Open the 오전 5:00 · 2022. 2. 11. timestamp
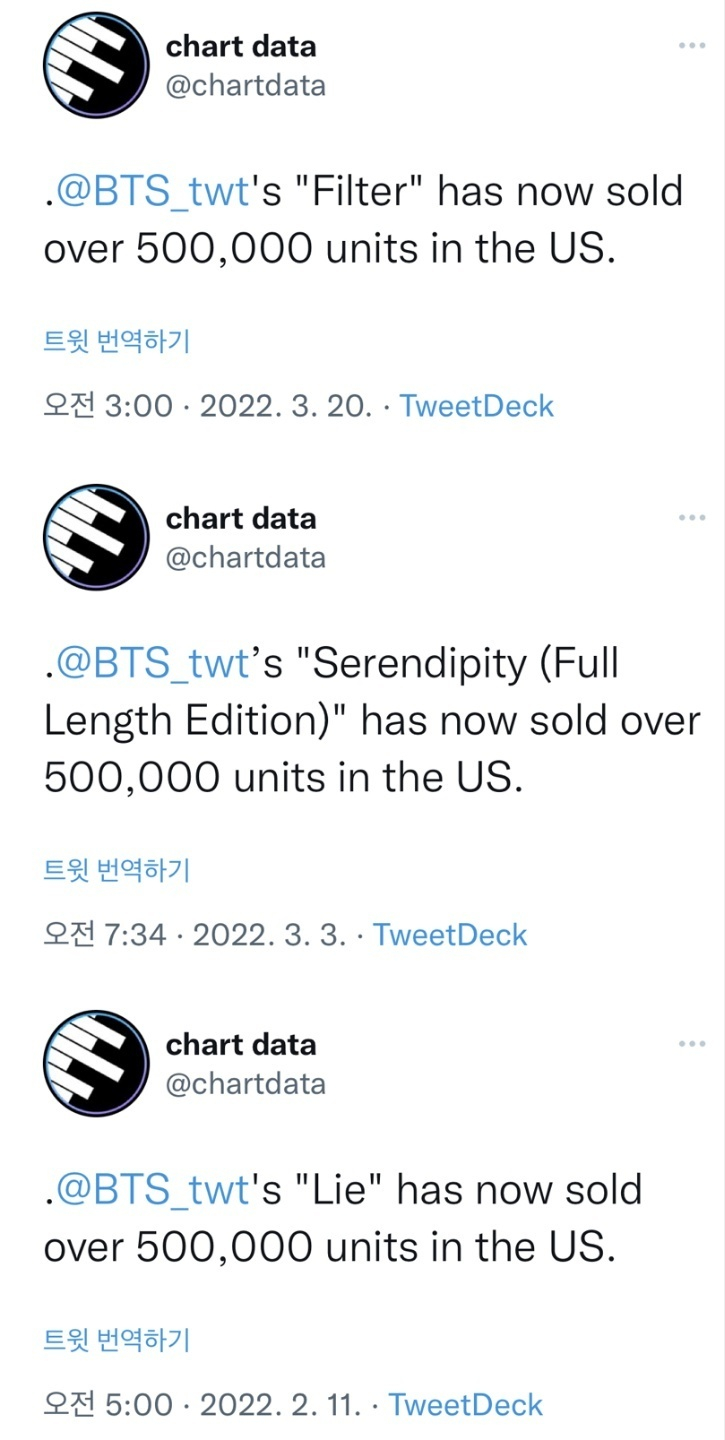 [x=203, y=1404]
